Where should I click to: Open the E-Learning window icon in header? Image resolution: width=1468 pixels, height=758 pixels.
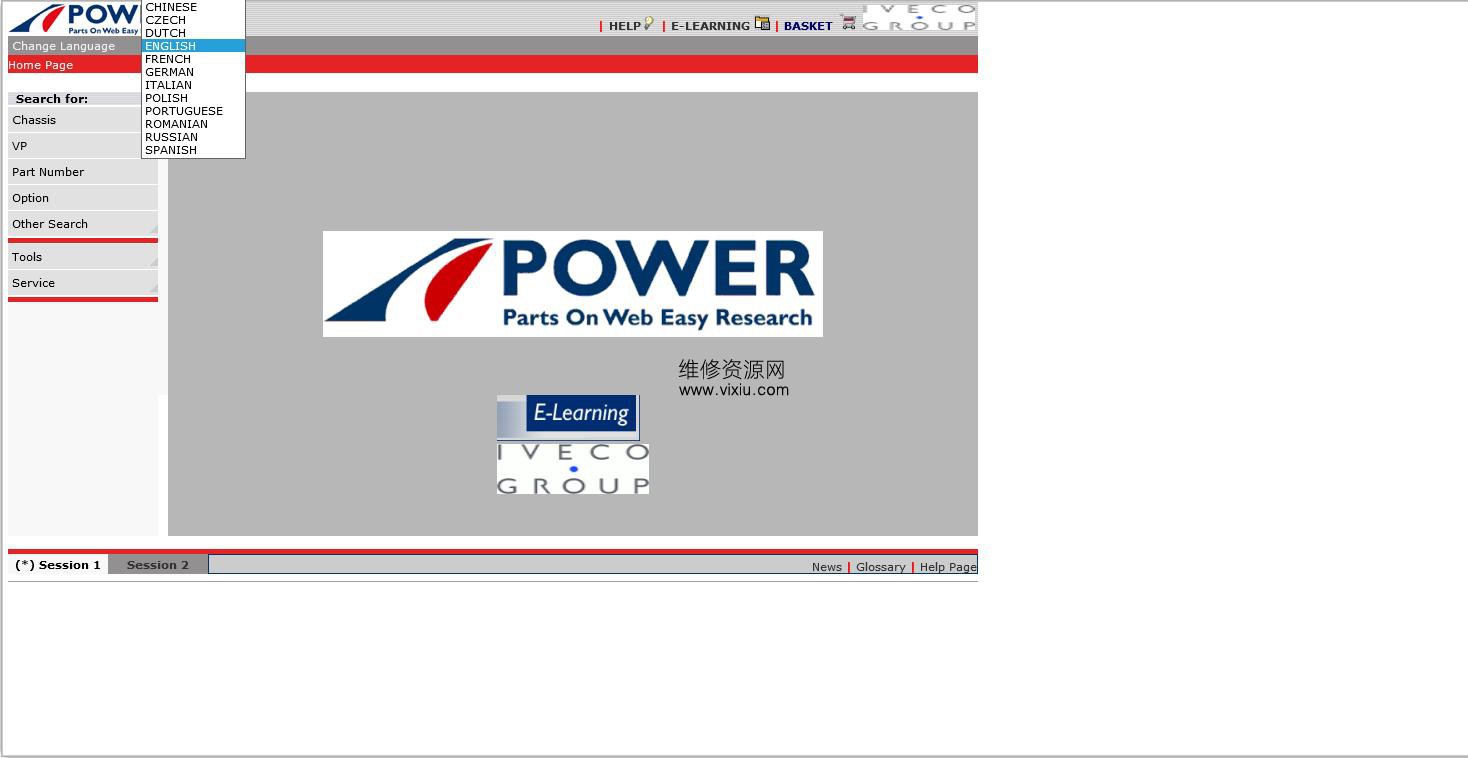(763, 23)
